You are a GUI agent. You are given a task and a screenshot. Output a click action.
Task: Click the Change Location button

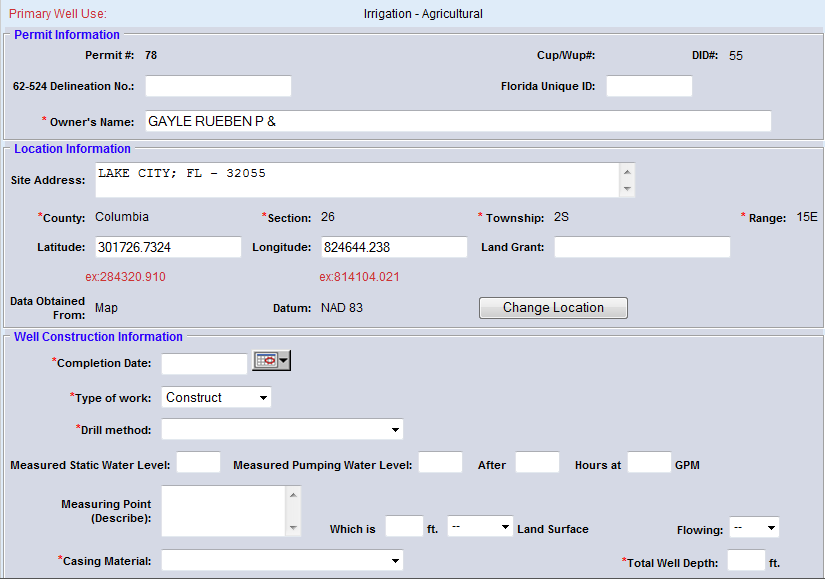coord(553,308)
